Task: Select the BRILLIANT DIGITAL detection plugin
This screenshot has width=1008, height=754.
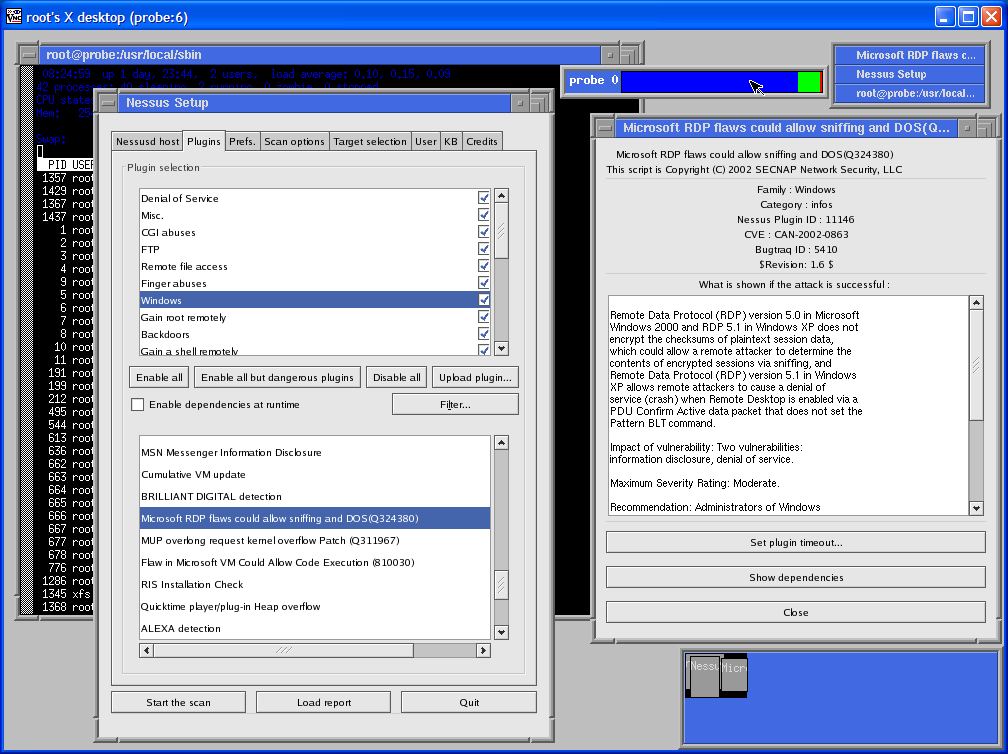Action: pyautogui.click(x=315, y=496)
